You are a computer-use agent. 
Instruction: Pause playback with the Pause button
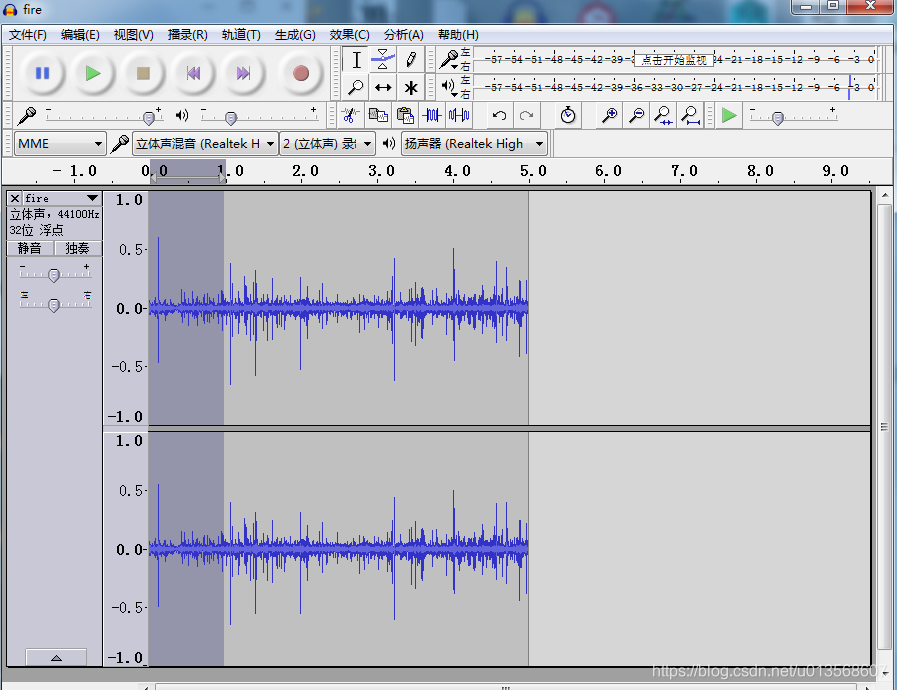pyautogui.click(x=42, y=73)
